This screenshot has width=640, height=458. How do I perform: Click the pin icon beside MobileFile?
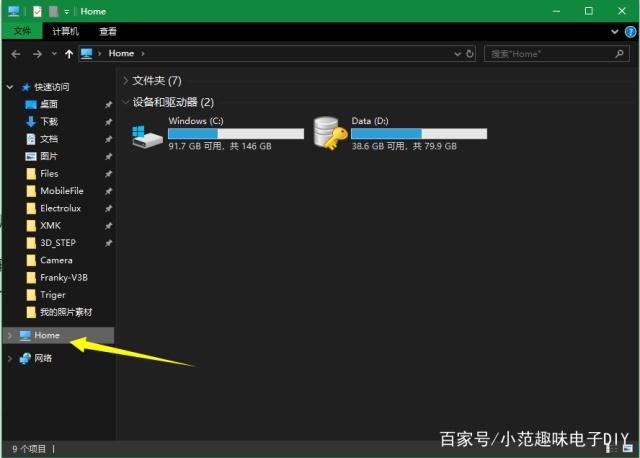pyautogui.click(x=108, y=191)
